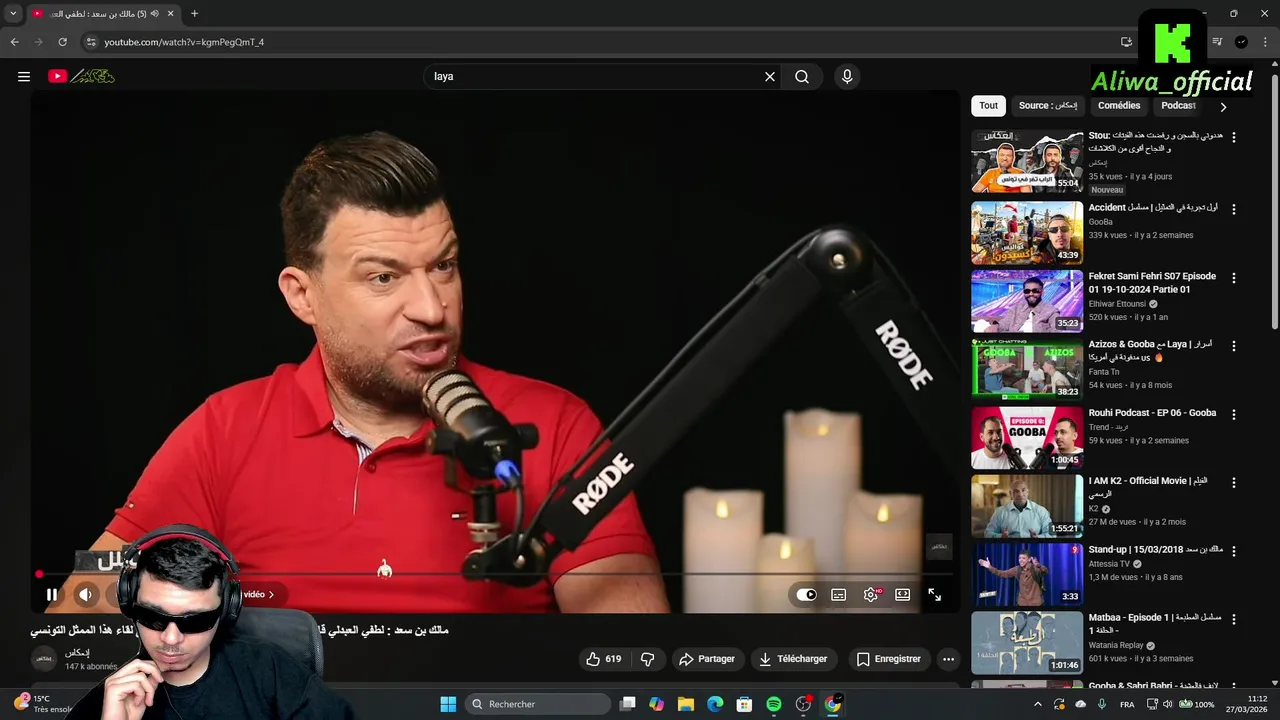Viewport: 1280px width, 720px height.
Task: Click the address bar URL
Action: click(184, 42)
